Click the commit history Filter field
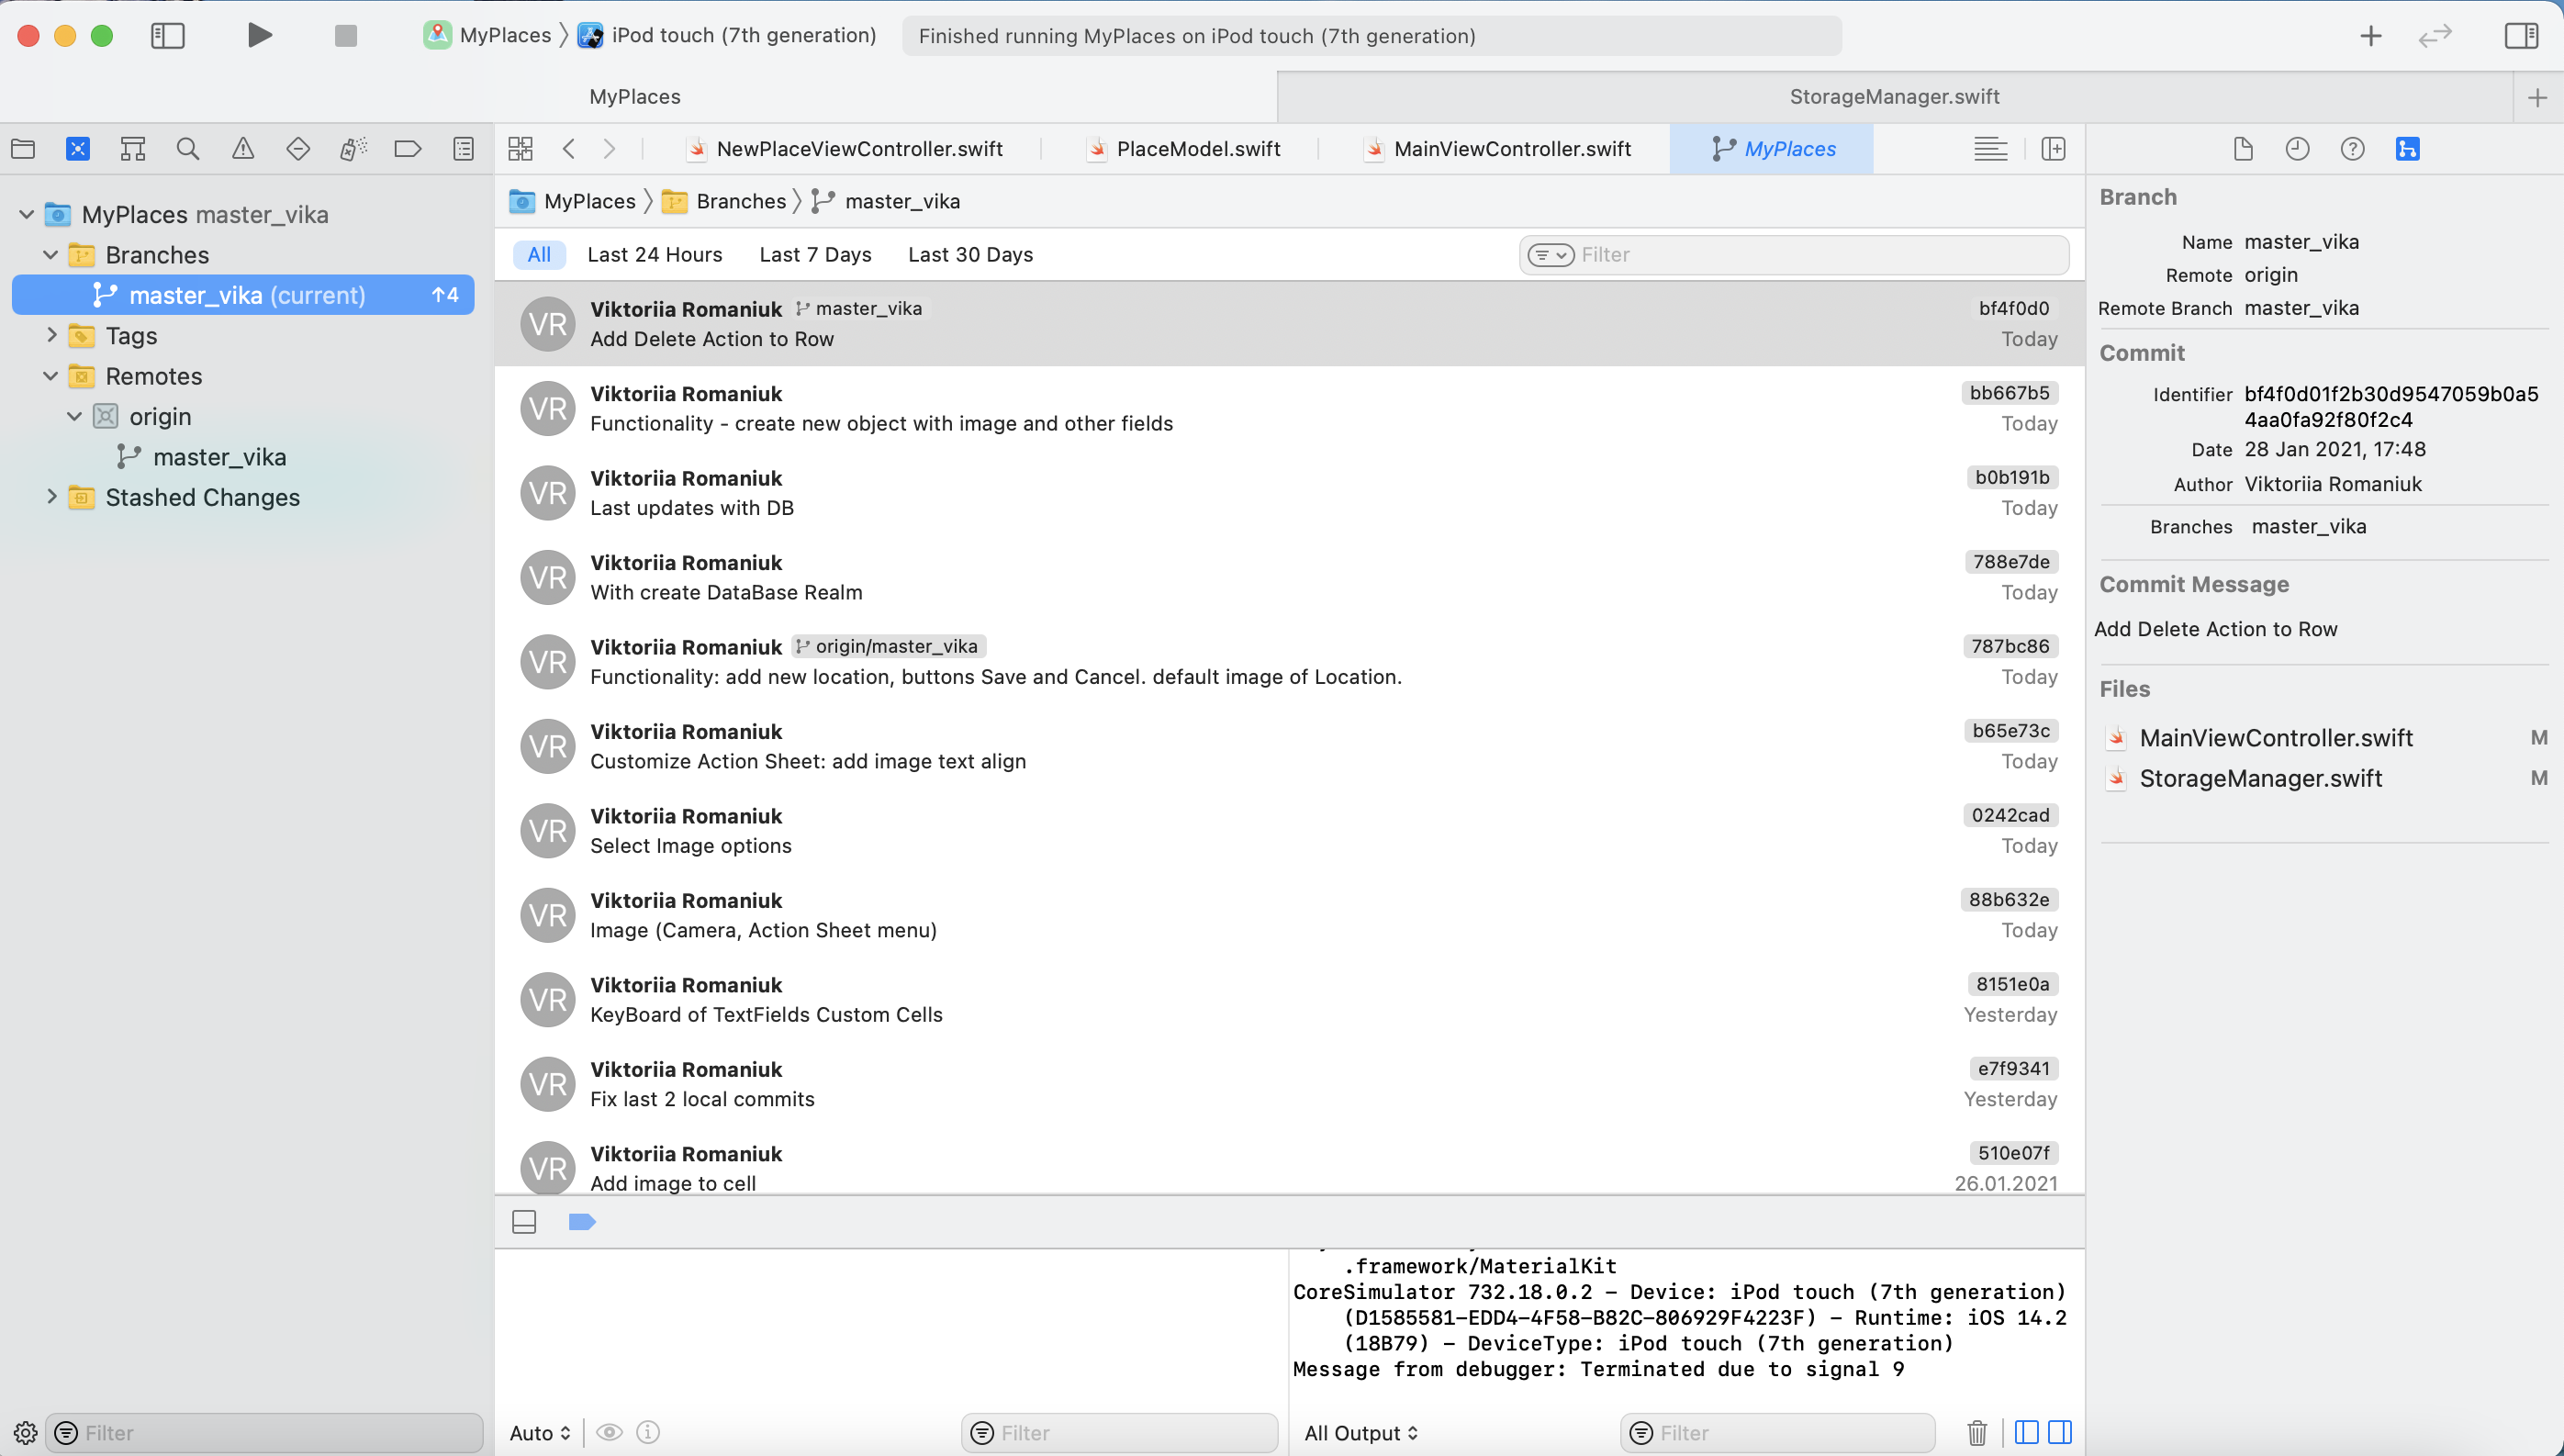Image resolution: width=2564 pixels, height=1456 pixels. click(x=1794, y=255)
